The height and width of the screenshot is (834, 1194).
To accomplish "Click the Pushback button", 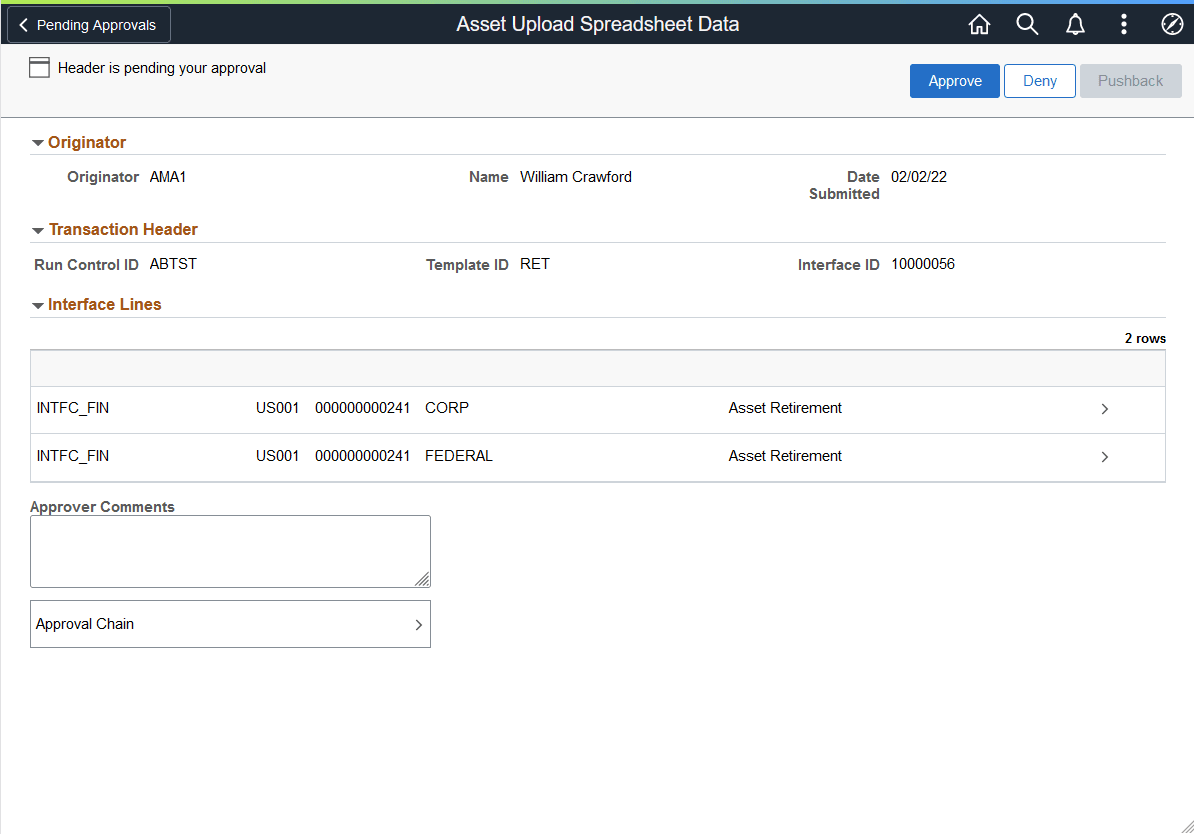I will click(1130, 81).
